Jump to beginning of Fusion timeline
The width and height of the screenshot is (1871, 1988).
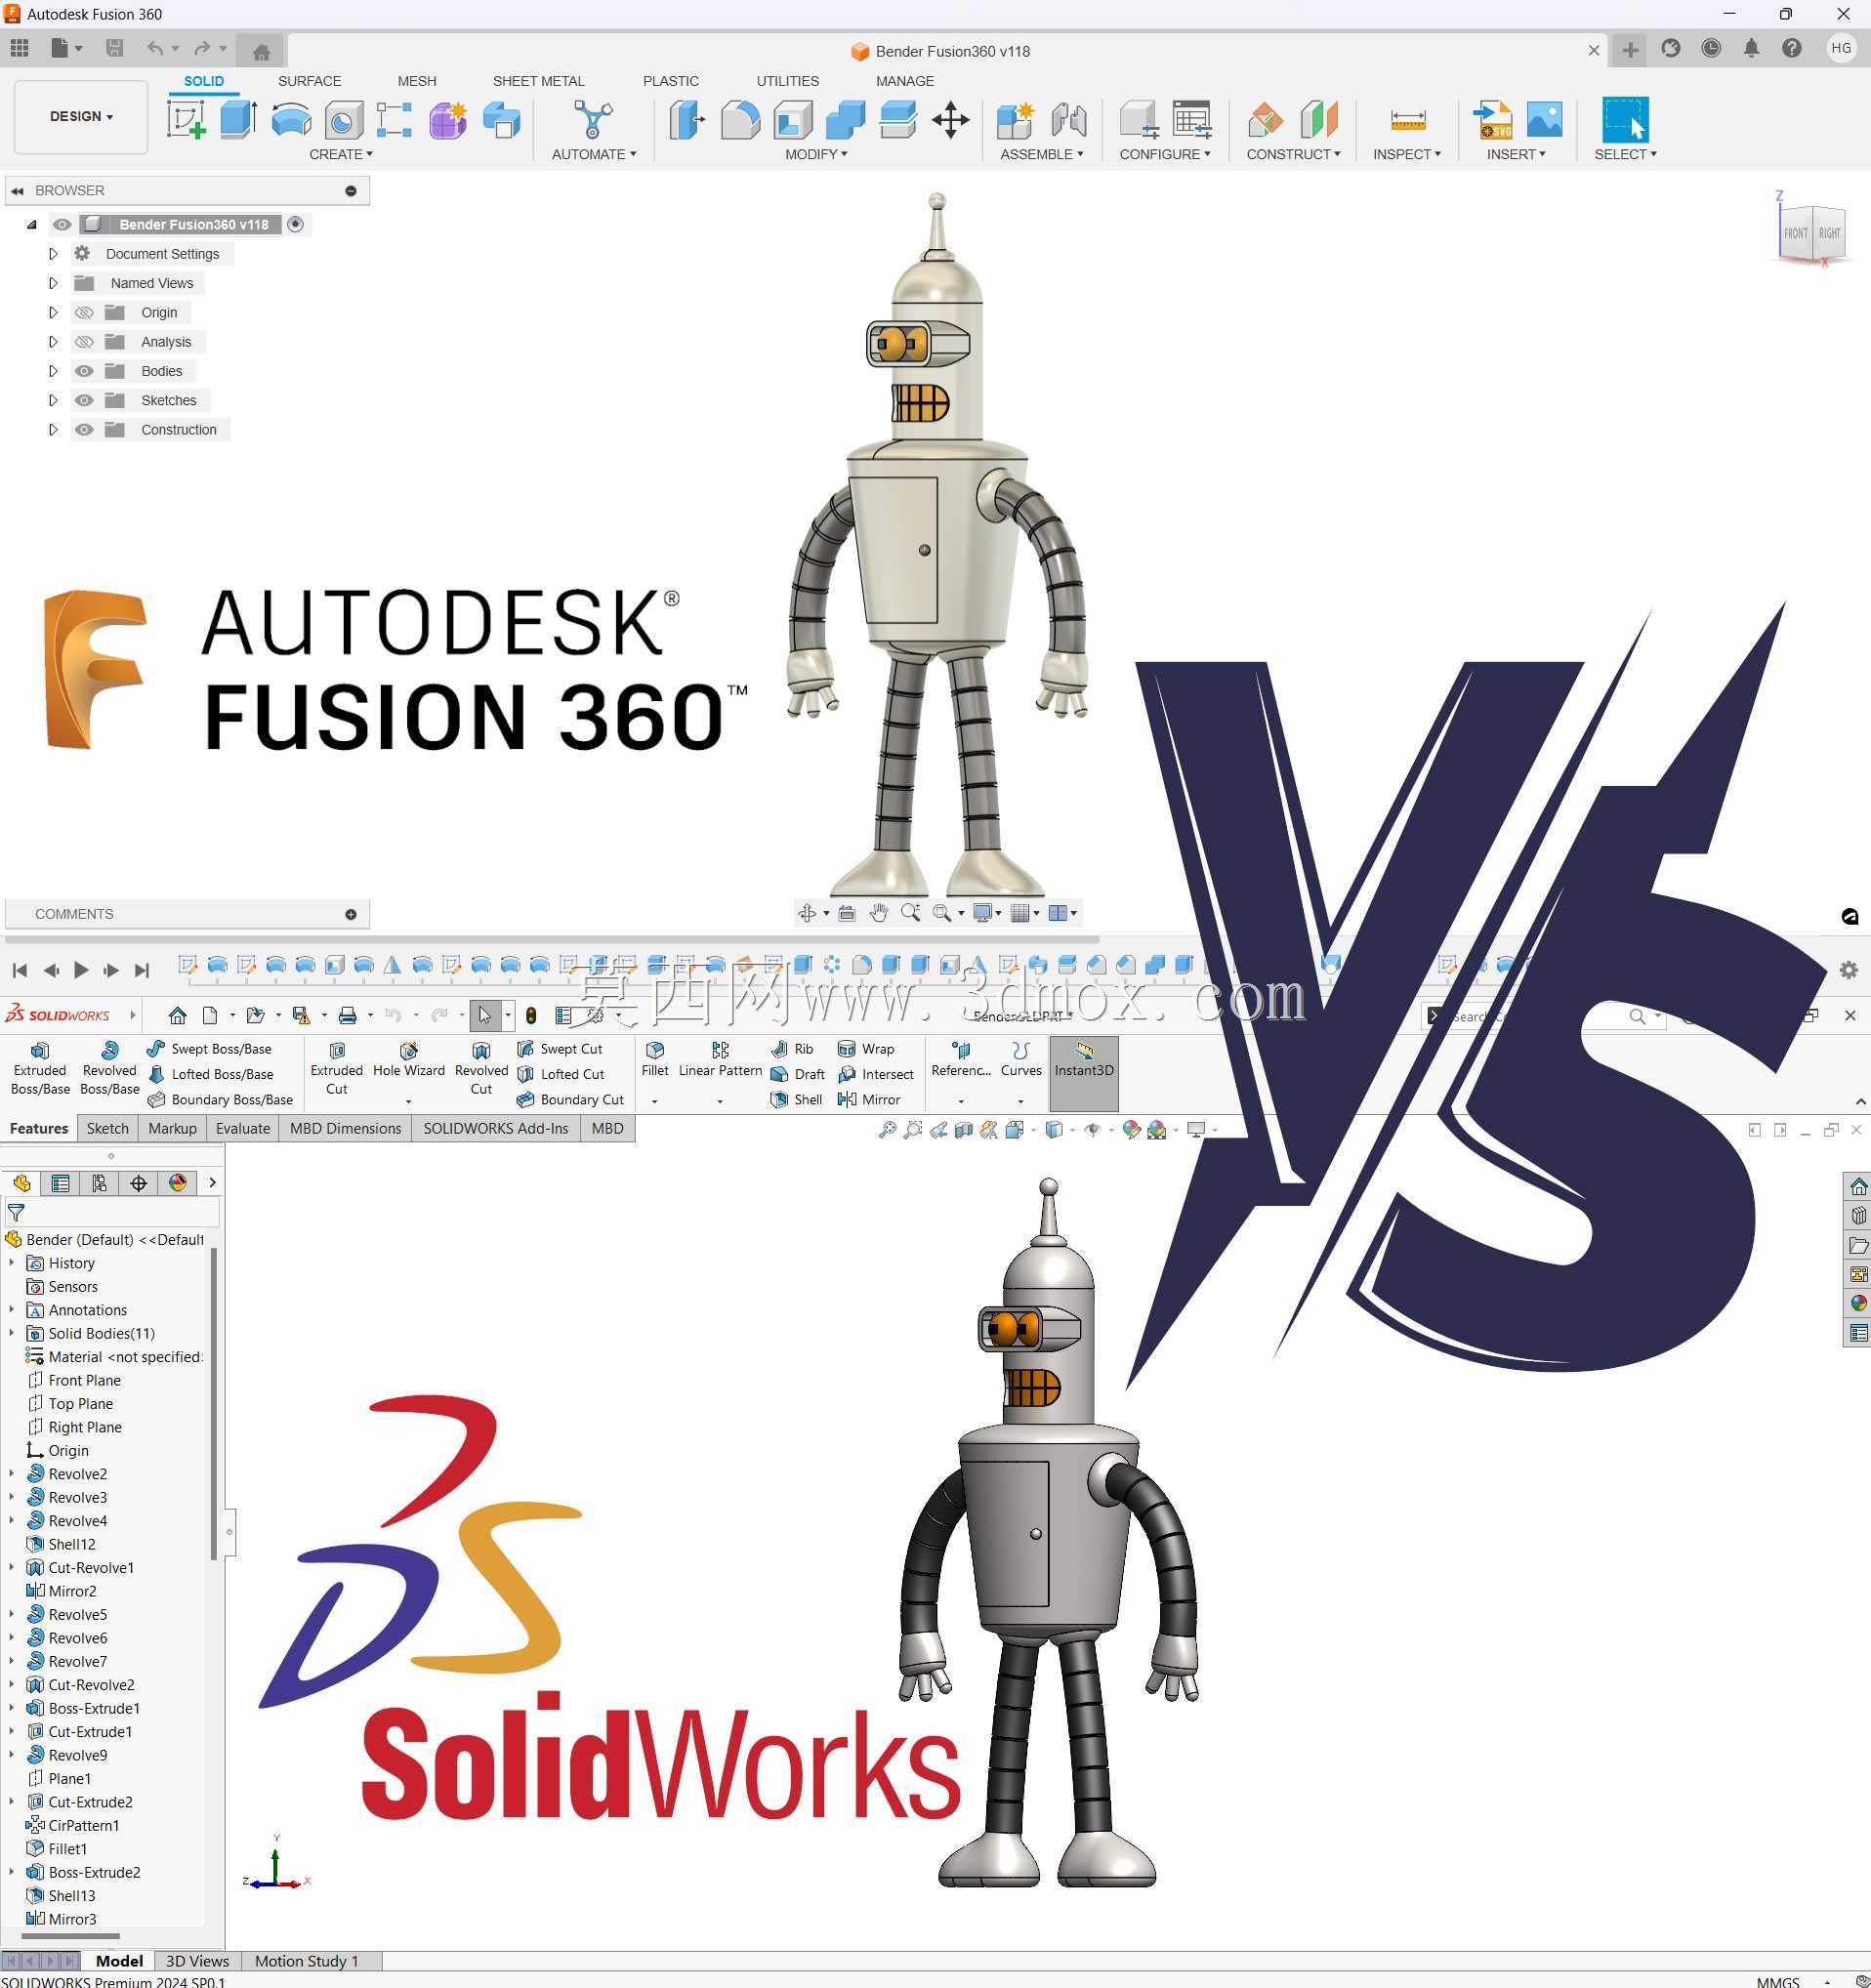(x=20, y=970)
